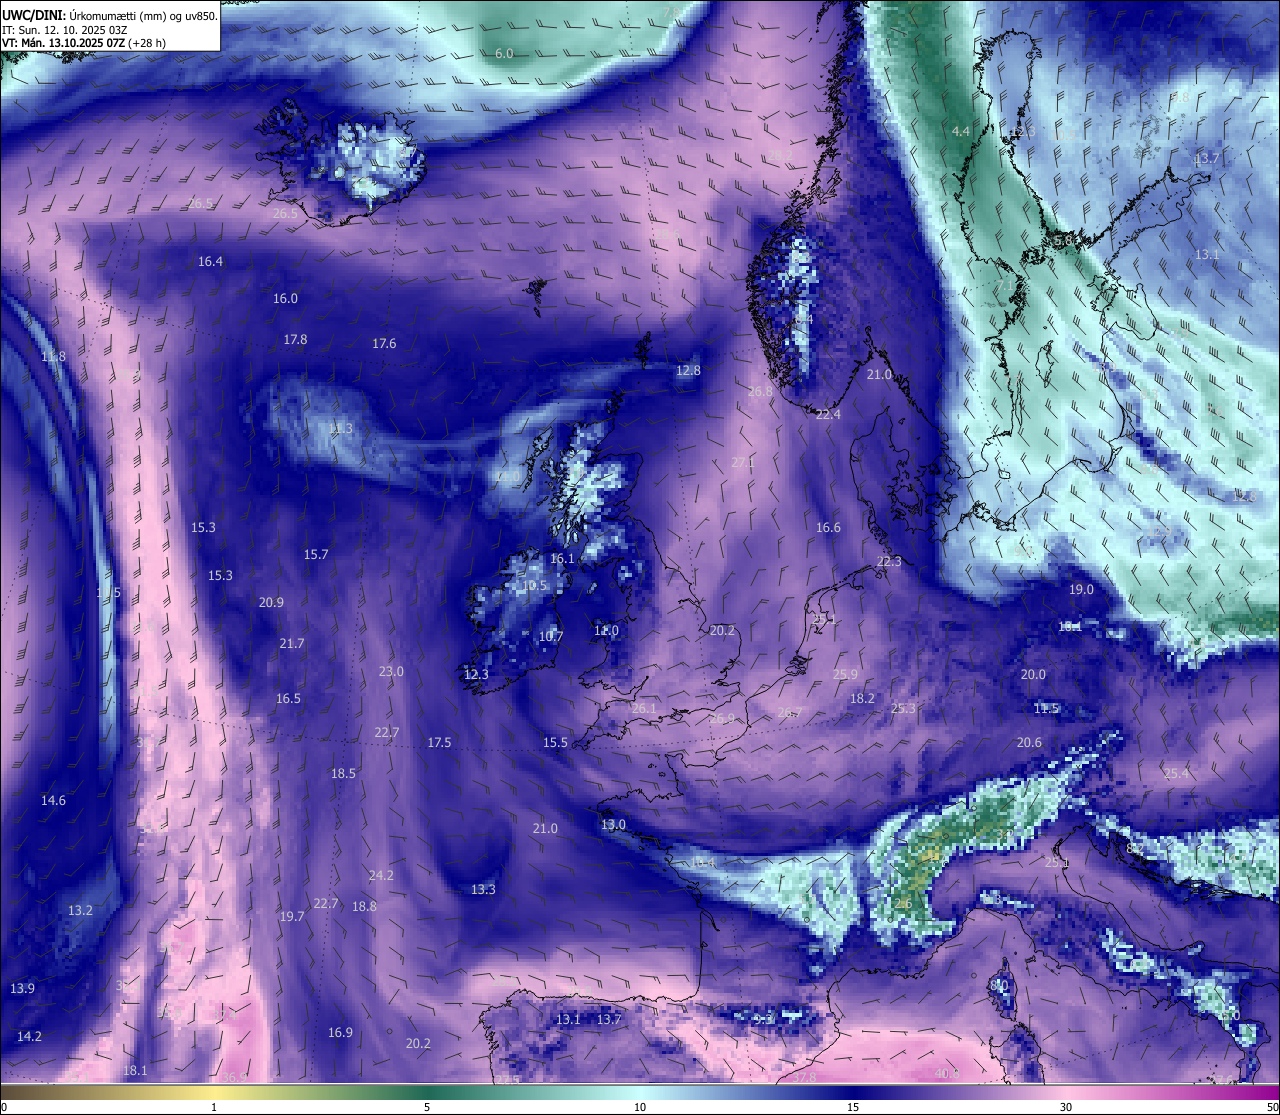Click the 20.0 map value
1280x1115 pixels.
(x=1033, y=674)
